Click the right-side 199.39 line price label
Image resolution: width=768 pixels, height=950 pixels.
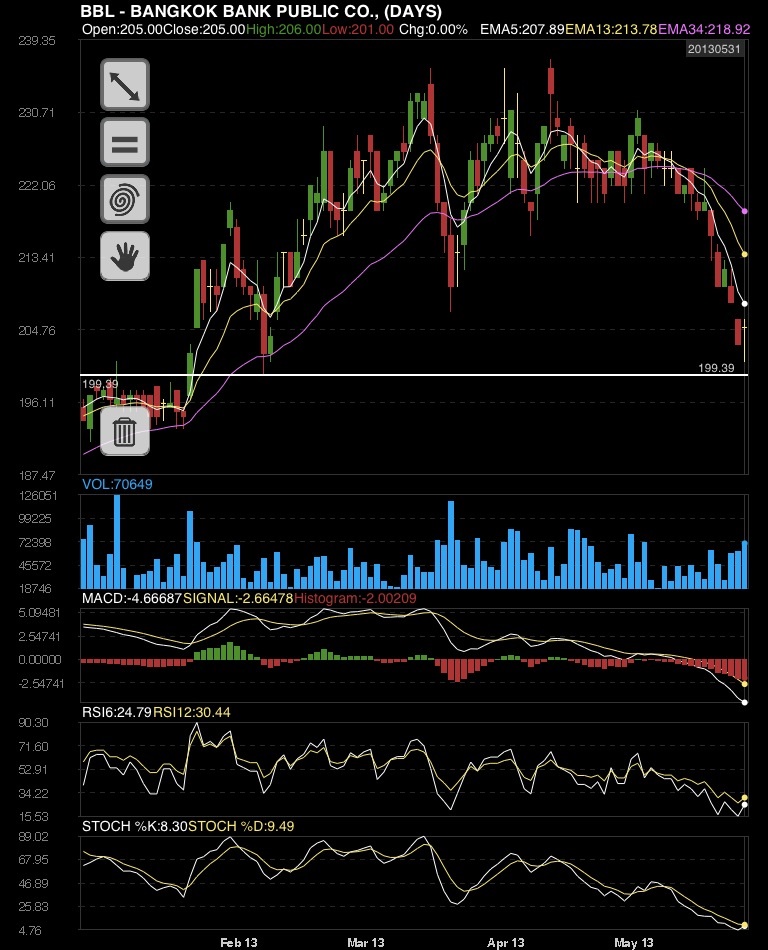[x=716, y=368]
